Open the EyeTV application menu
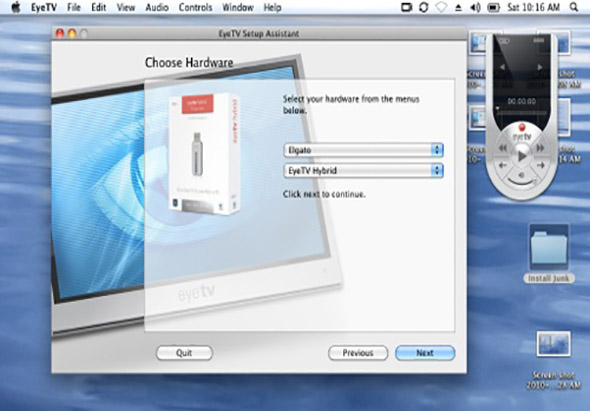Viewport: 590px width, 411px height. [x=44, y=7]
